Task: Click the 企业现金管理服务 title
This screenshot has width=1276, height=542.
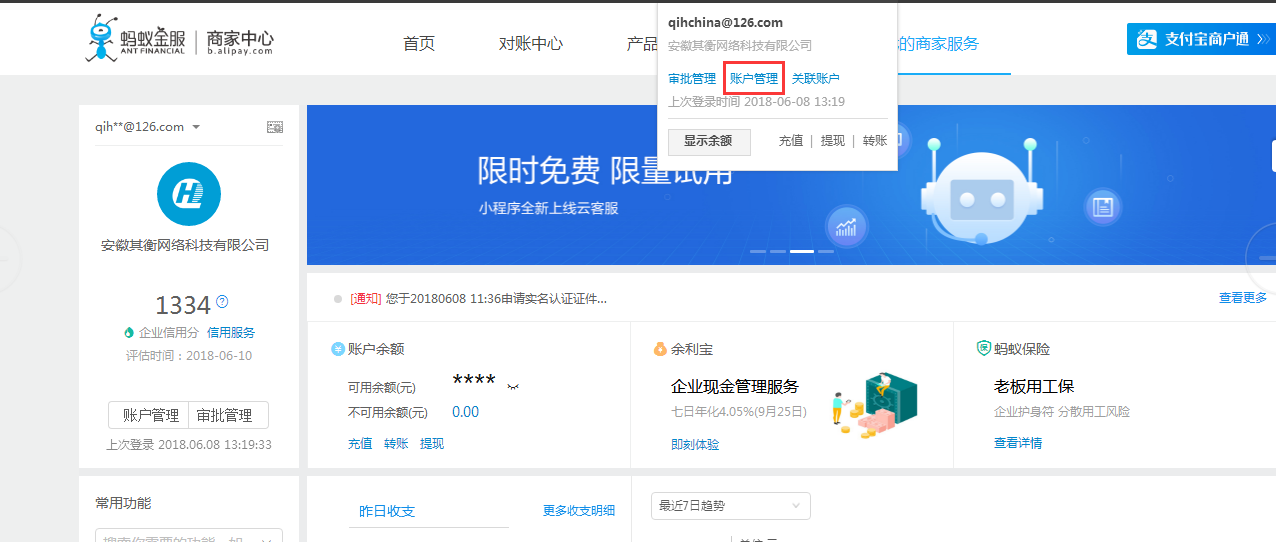Action: 735,386
